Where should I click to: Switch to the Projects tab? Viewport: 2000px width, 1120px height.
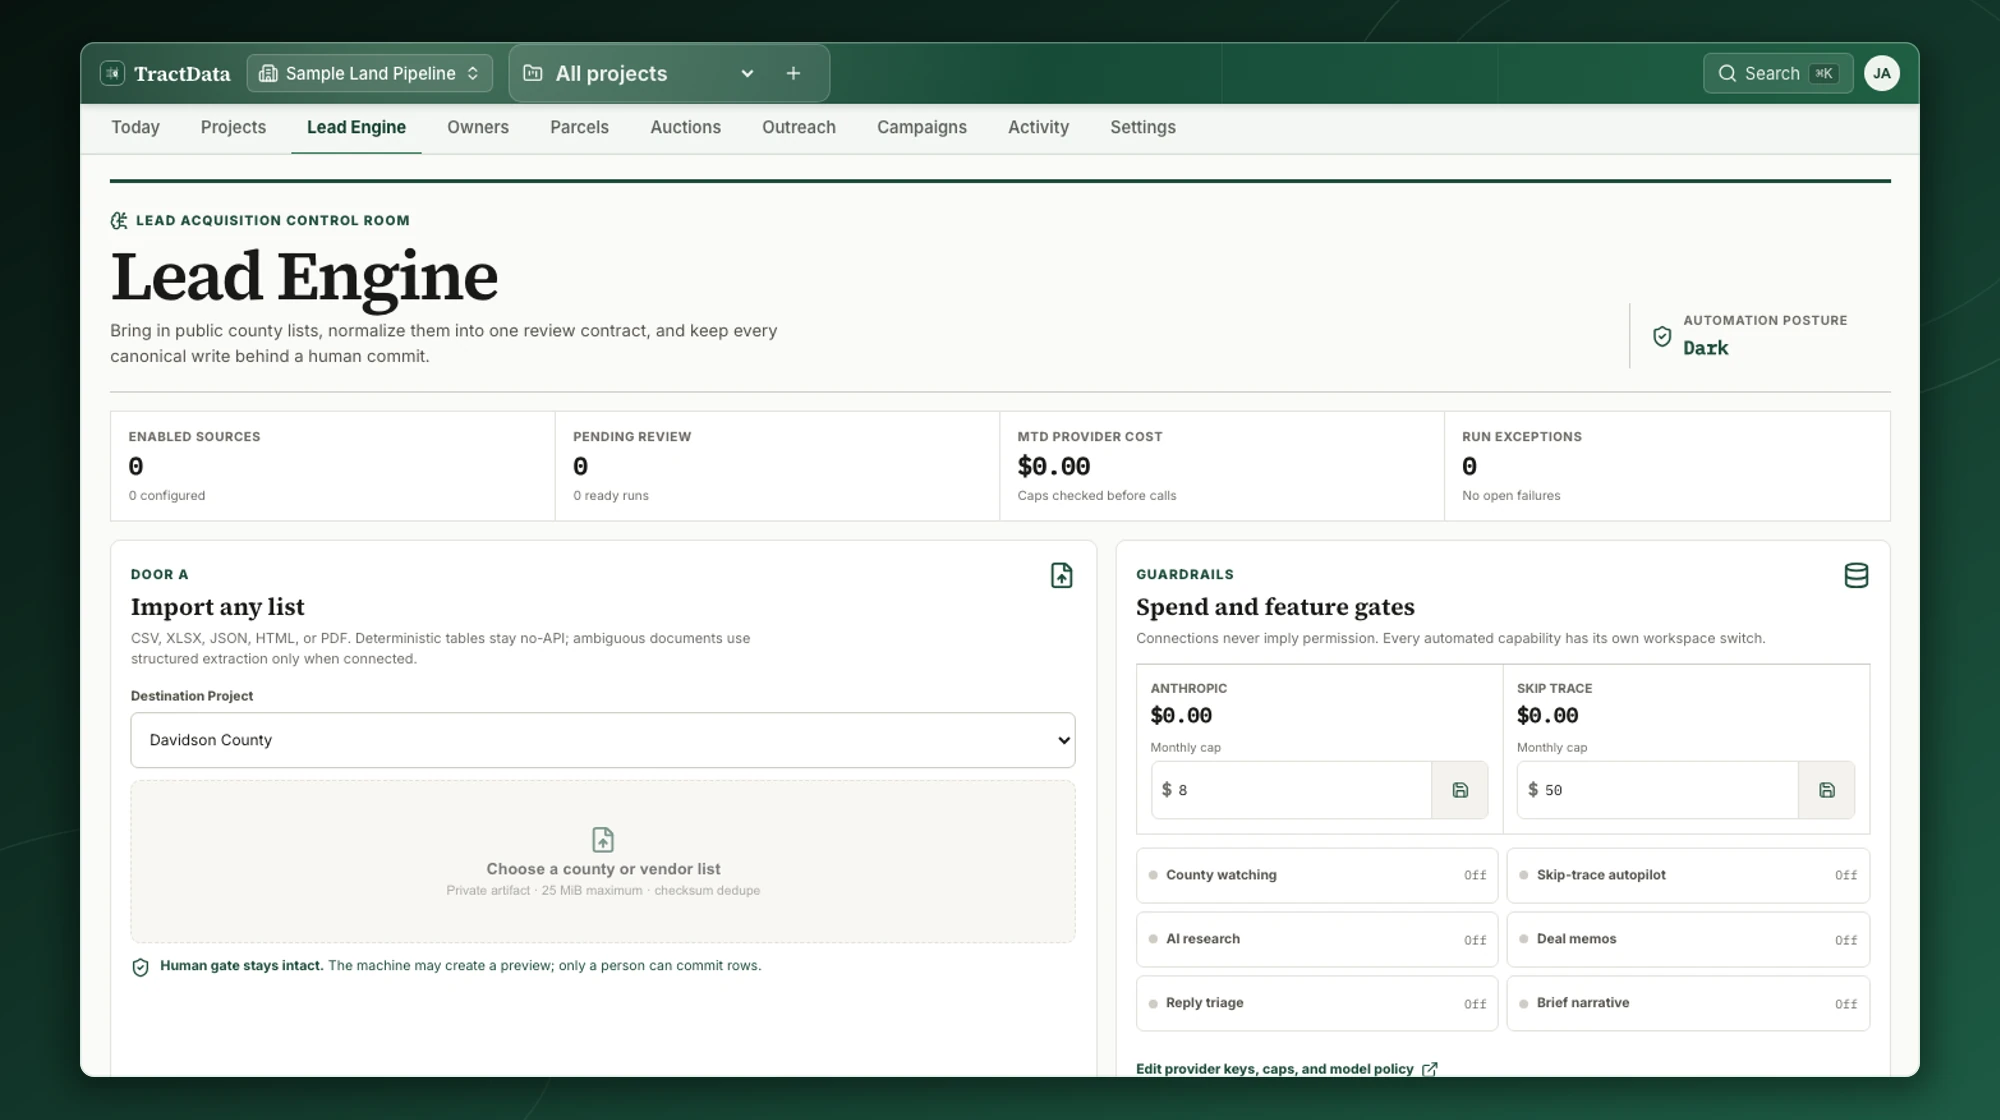(x=233, y=127)
